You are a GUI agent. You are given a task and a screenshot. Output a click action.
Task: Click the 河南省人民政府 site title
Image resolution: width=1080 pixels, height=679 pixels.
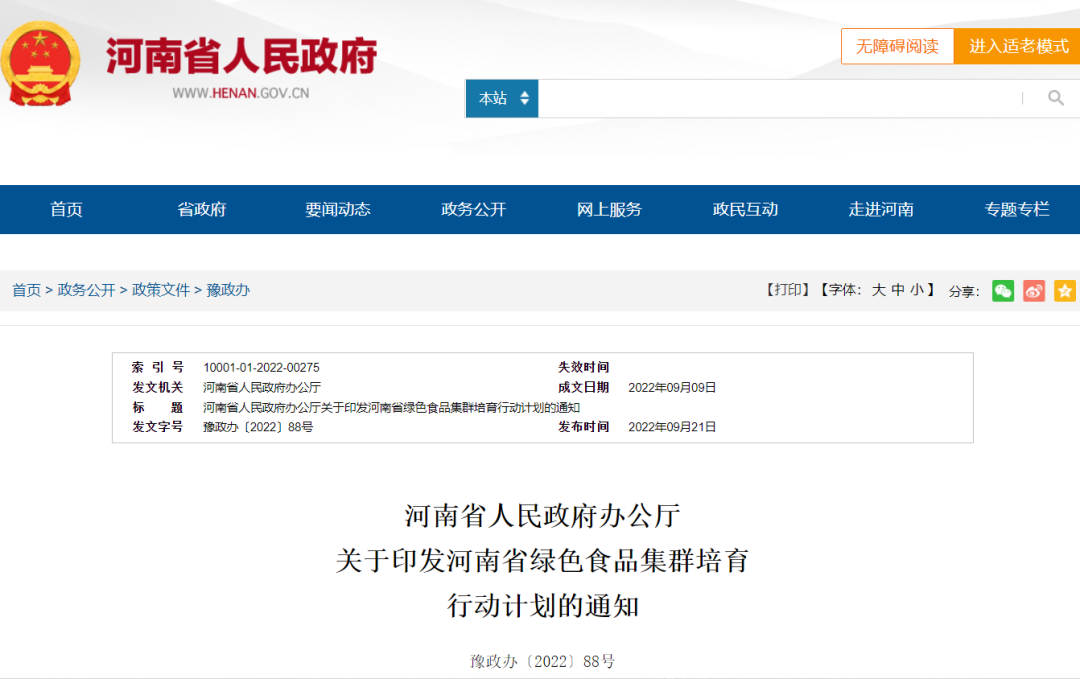[241, 56]
